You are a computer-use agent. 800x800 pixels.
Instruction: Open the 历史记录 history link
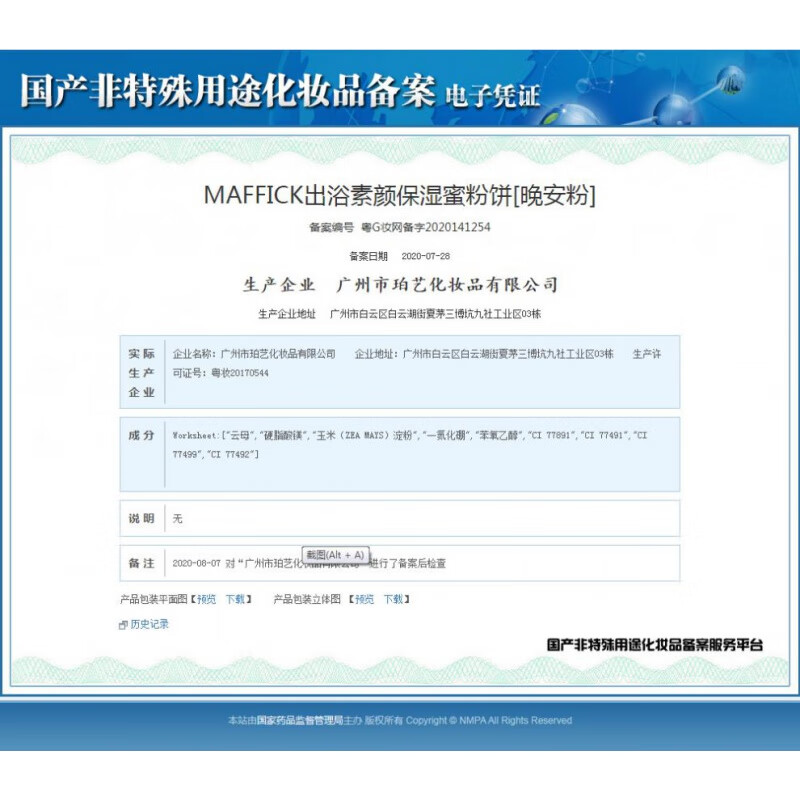point(149,624)
